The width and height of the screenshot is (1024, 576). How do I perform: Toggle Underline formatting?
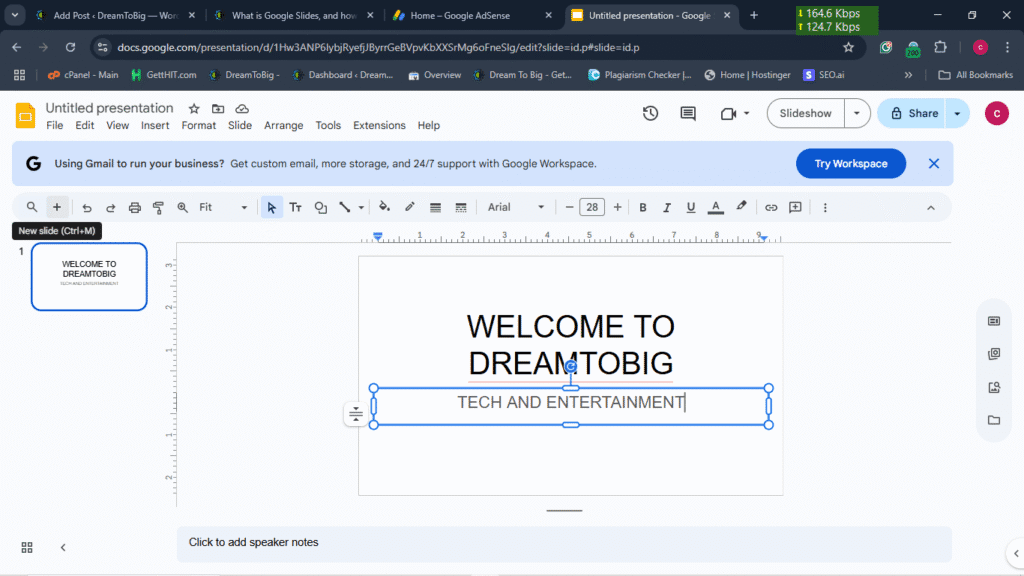(x=691, y=207)
